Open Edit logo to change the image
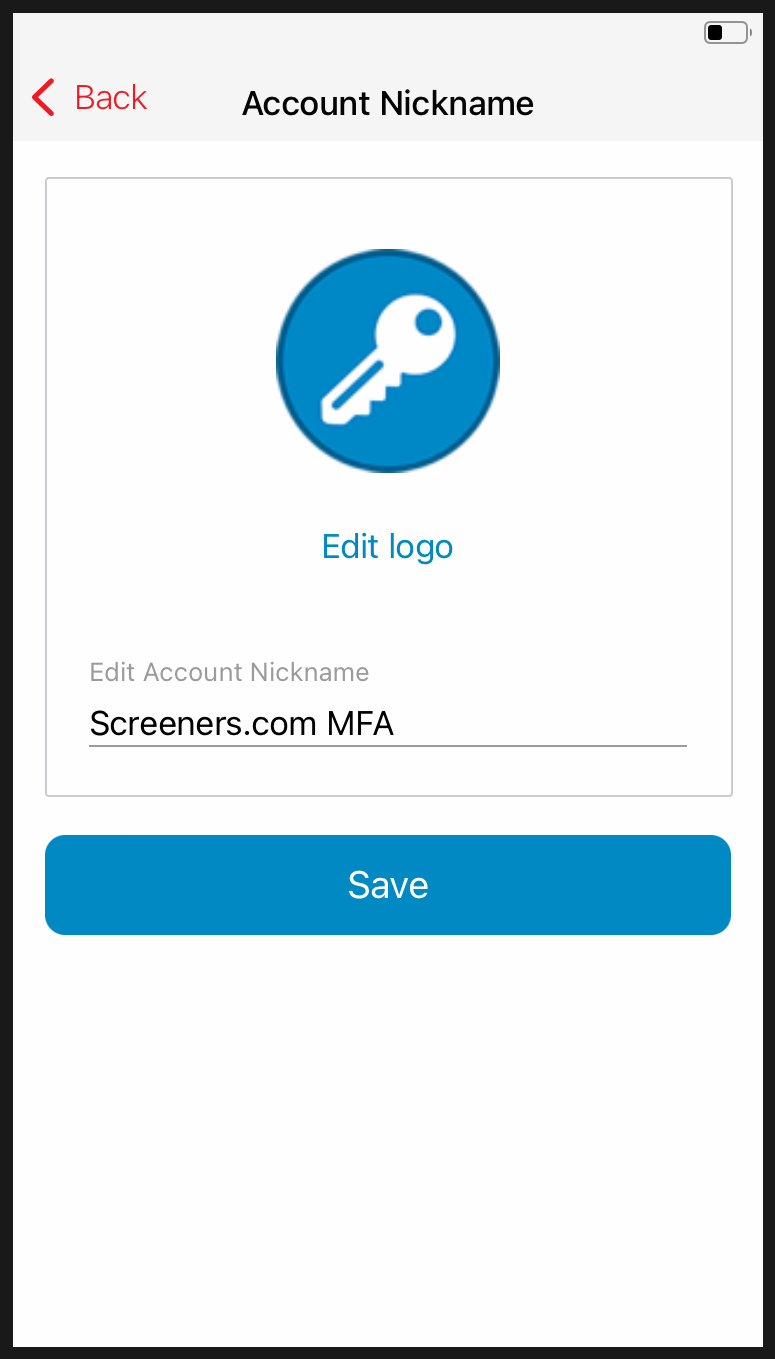Viewport: 775px width, 1359px height. click(387, 546)
